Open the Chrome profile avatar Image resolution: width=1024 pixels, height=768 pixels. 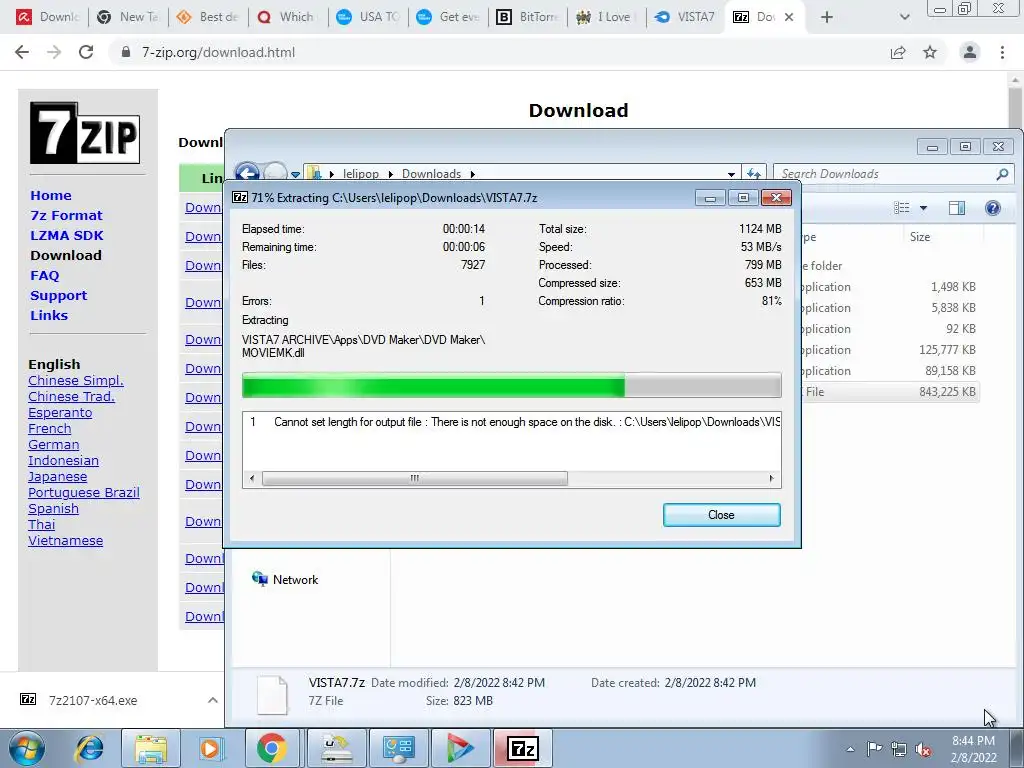[x=970, y=52]
